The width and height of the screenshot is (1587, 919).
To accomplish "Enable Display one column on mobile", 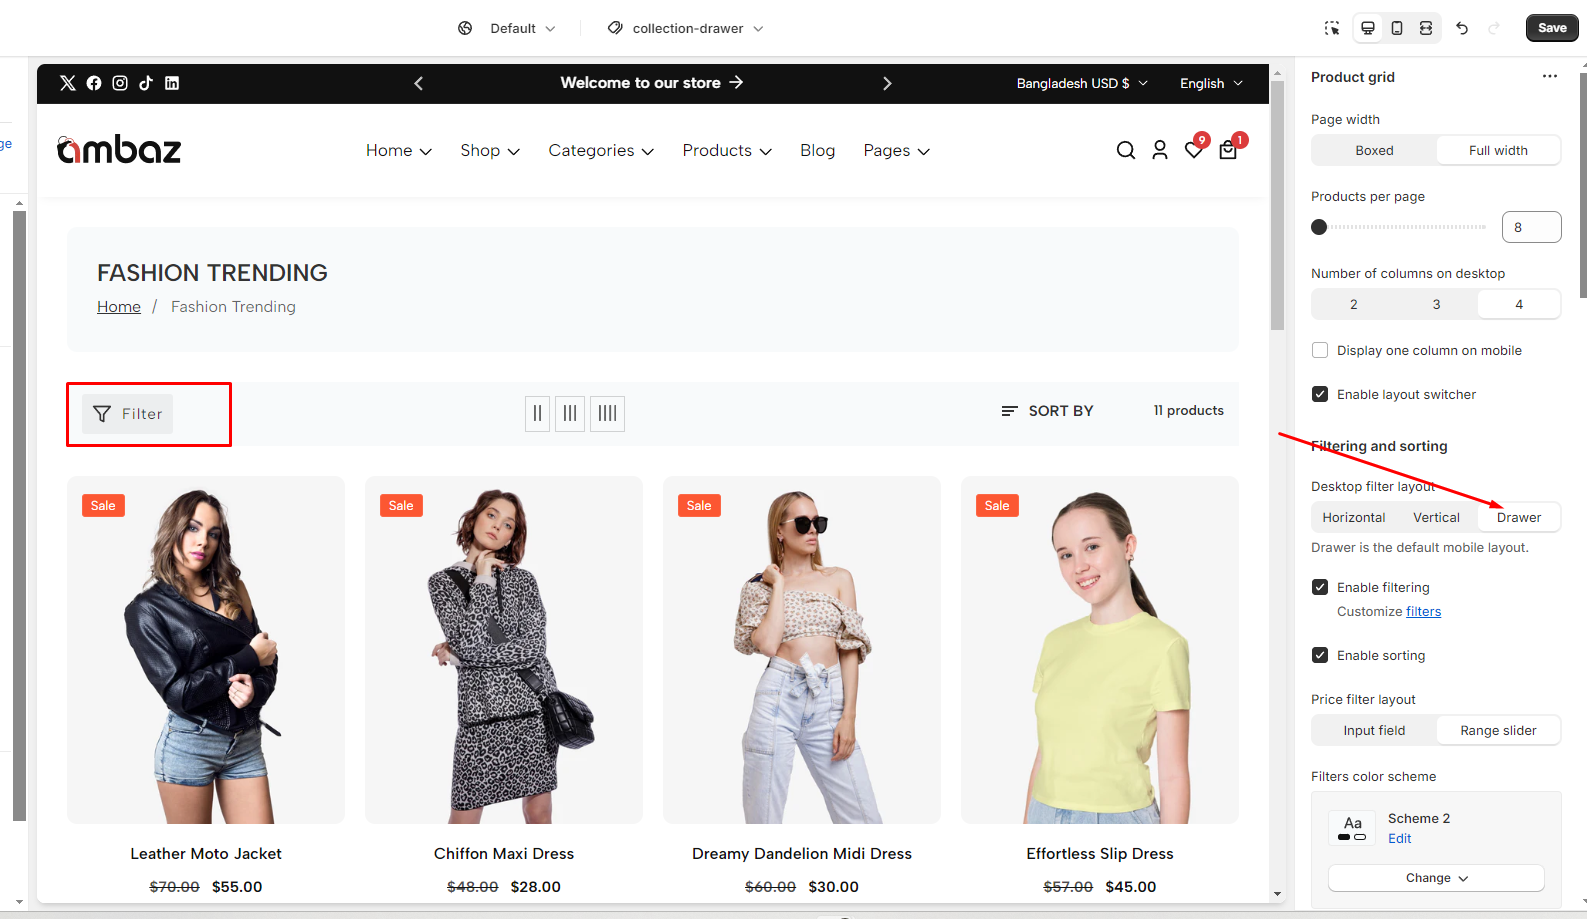I will pyautogui.click(x=1320, y=350).
